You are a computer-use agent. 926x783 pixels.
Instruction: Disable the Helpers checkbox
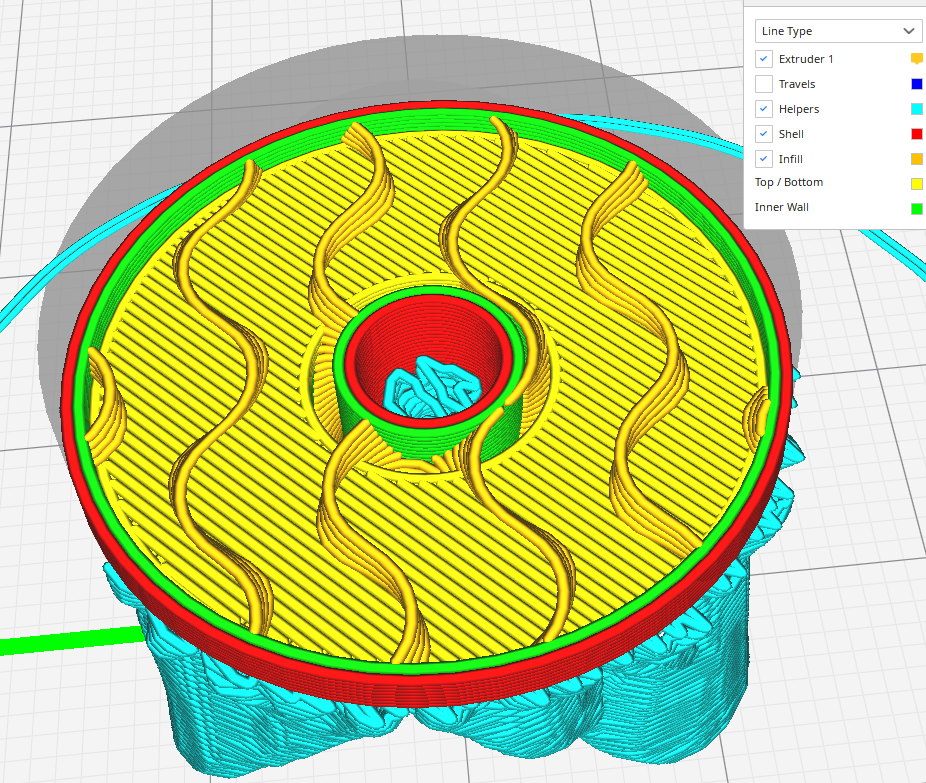click(763, 109)
